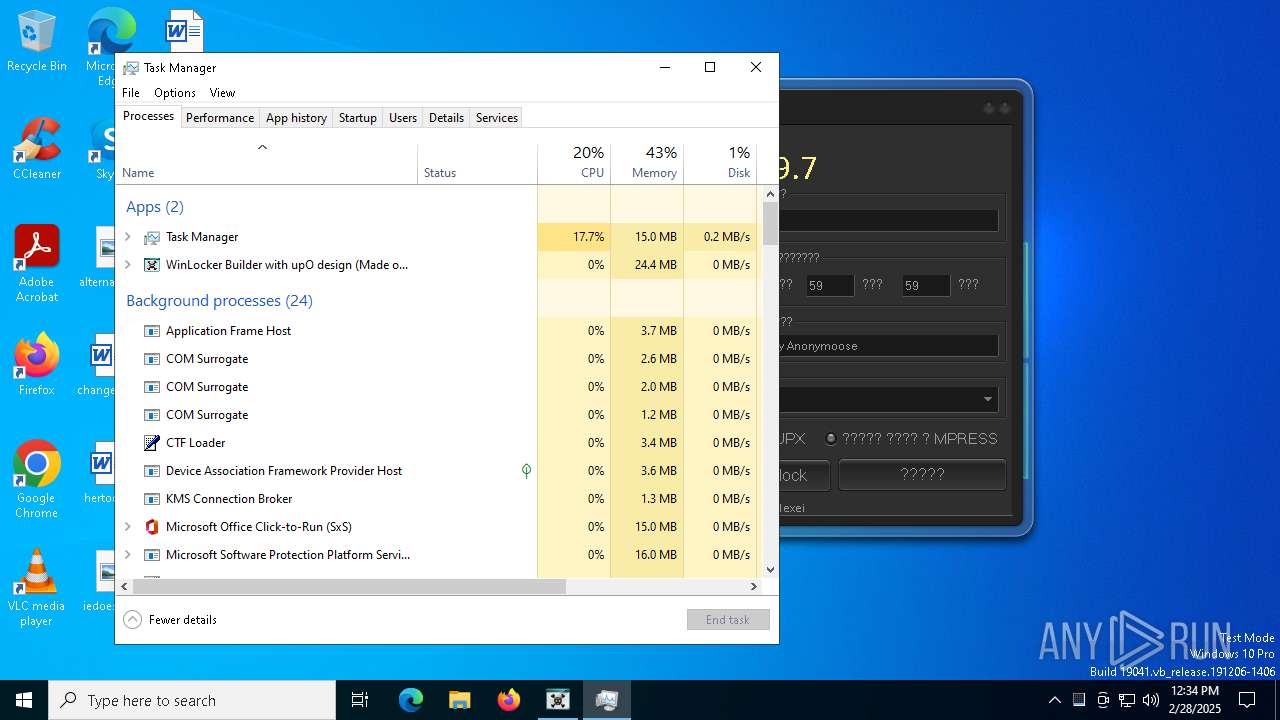Click the Microsoft Office Click-to-Run icon
The image size is (1280, 720).
tap(152, 526)
